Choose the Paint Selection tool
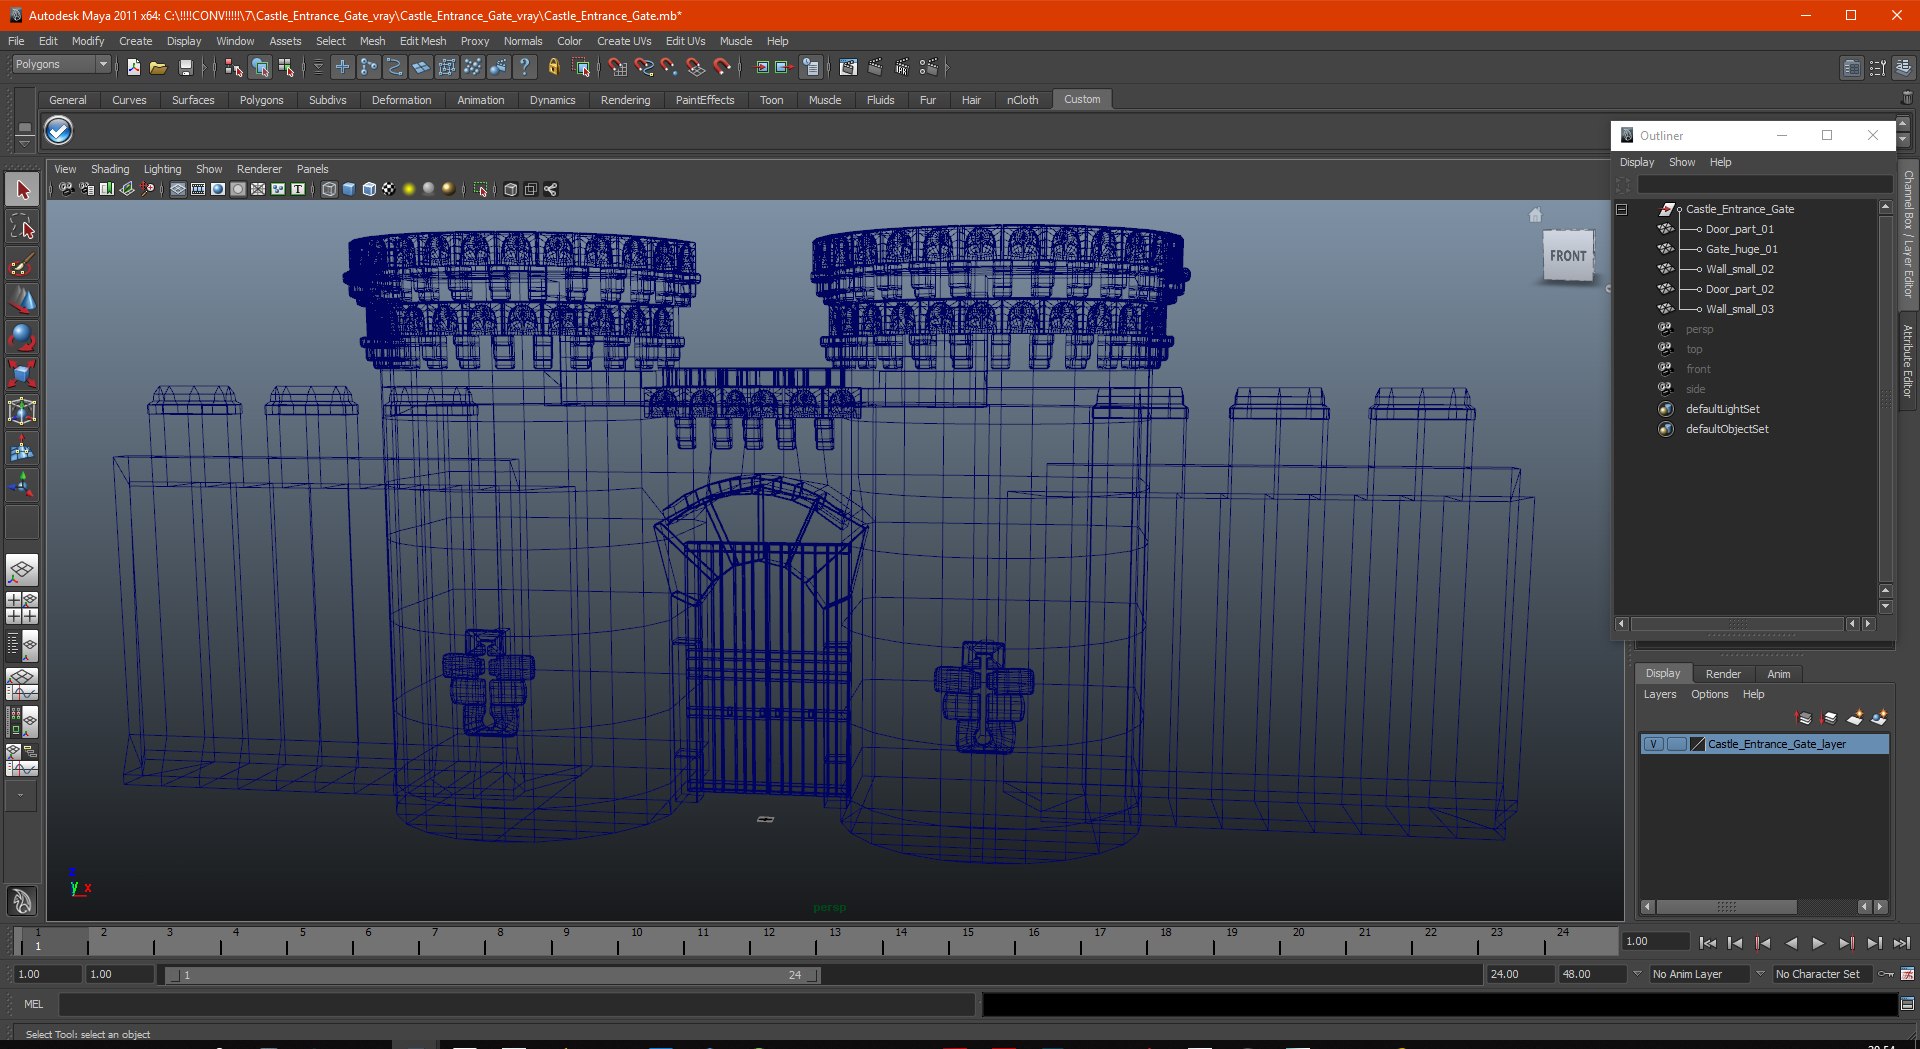Image resolution: width=1920 pixels, height=1049 pixels. click(22, 264)
